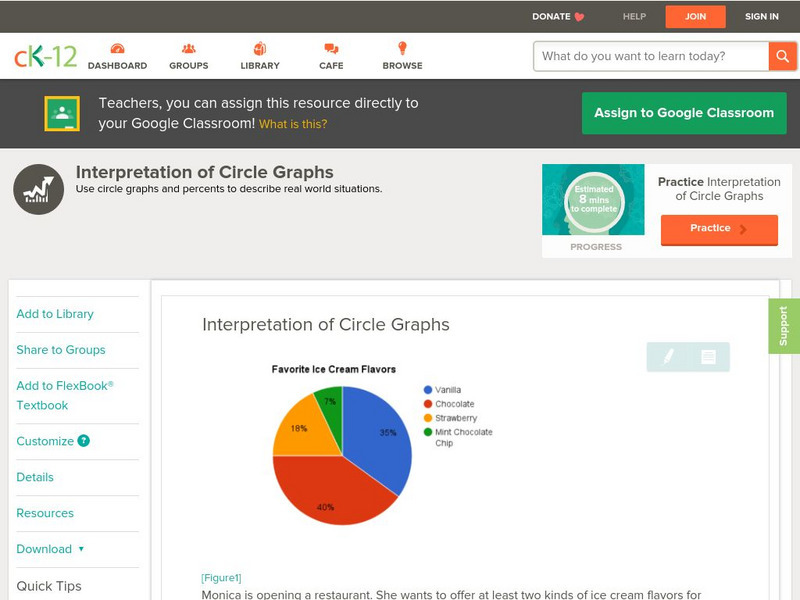Click the Details link
The image size is (800, 600).
(35, 477)
